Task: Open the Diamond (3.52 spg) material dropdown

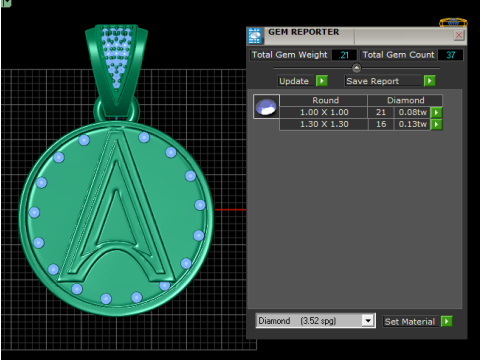Action: 368,321
